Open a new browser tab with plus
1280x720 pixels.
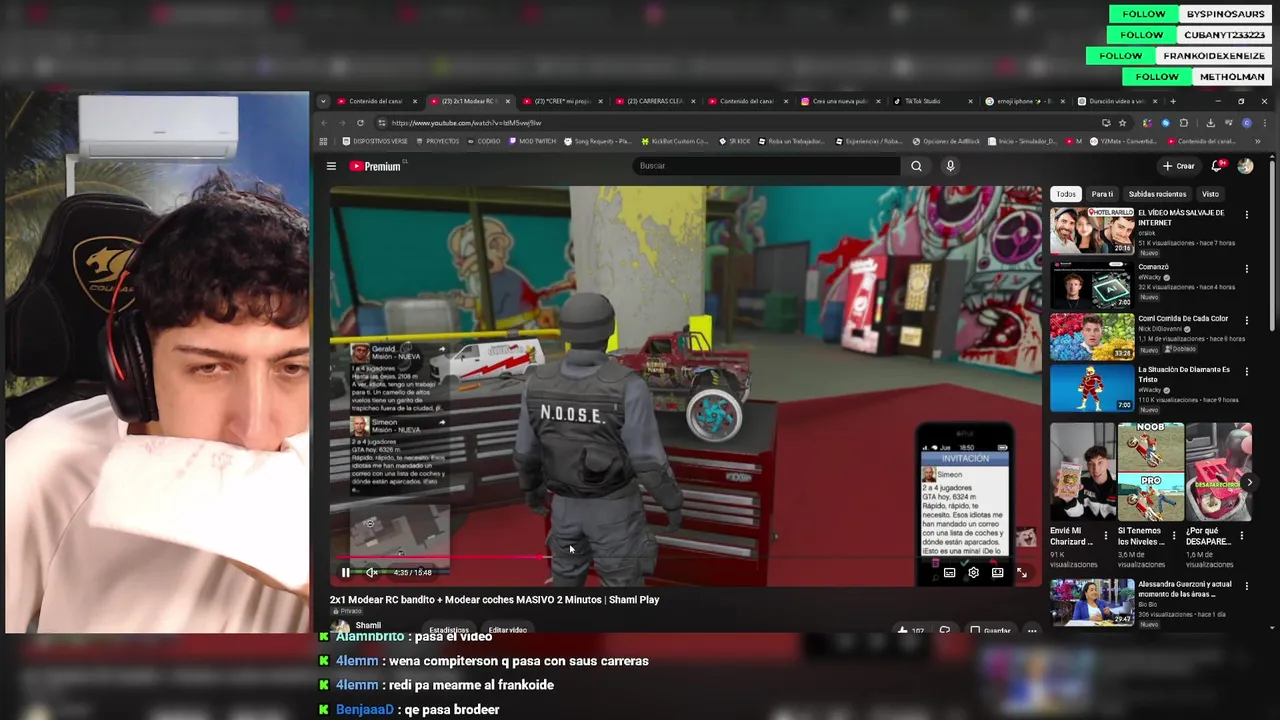(x=1173, y=101)
